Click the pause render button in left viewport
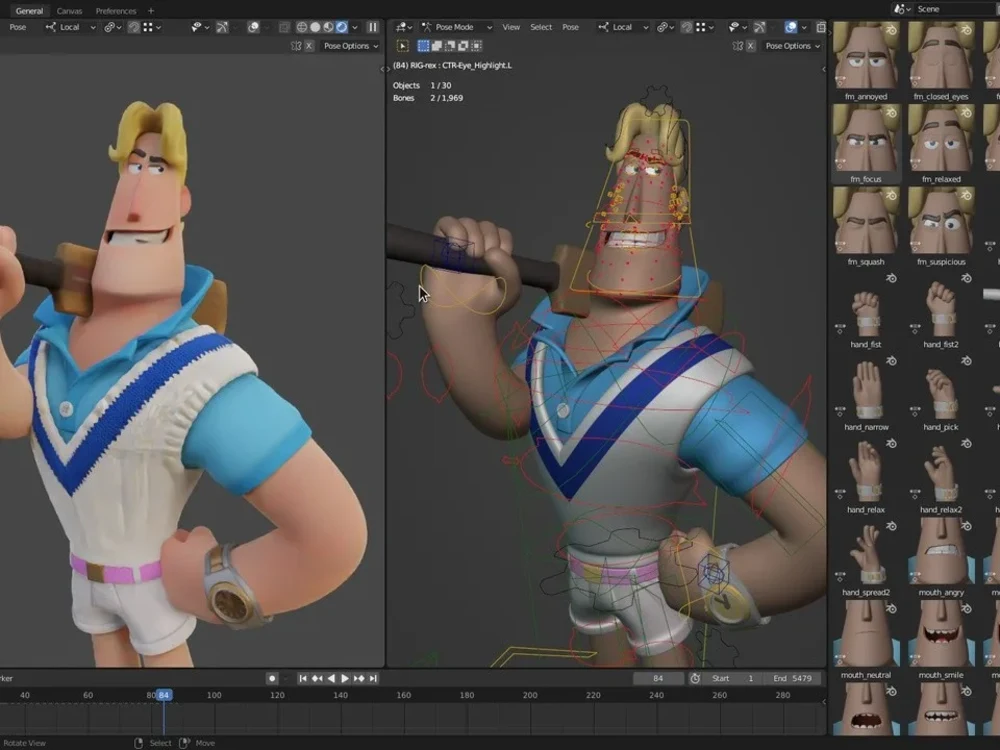Viewport: 1000px width, 750px height. (x=372, y=27)
